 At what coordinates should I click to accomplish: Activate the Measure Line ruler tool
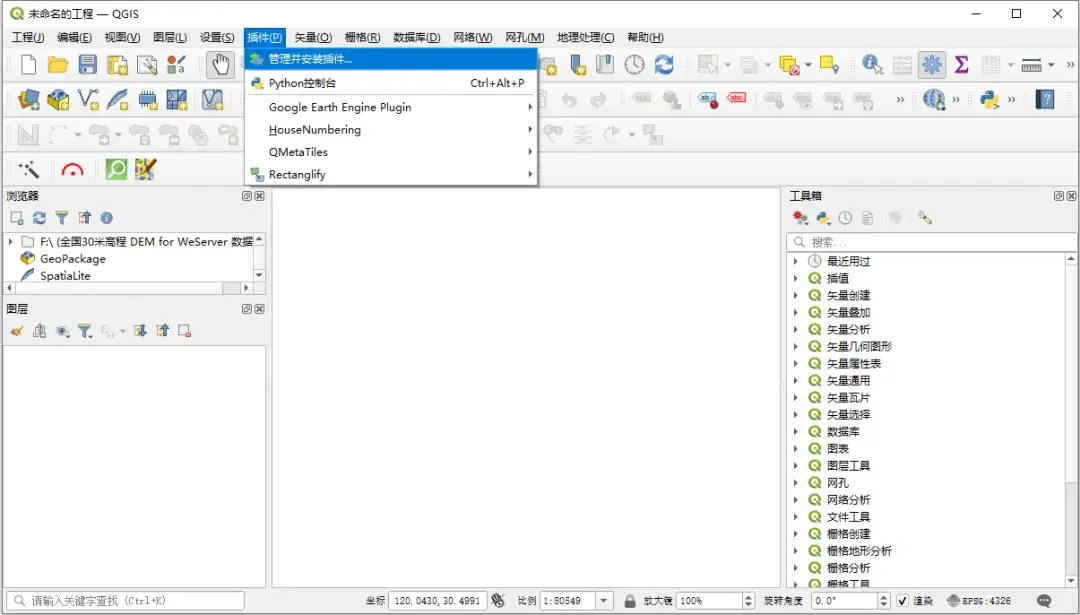point(1031,63)
